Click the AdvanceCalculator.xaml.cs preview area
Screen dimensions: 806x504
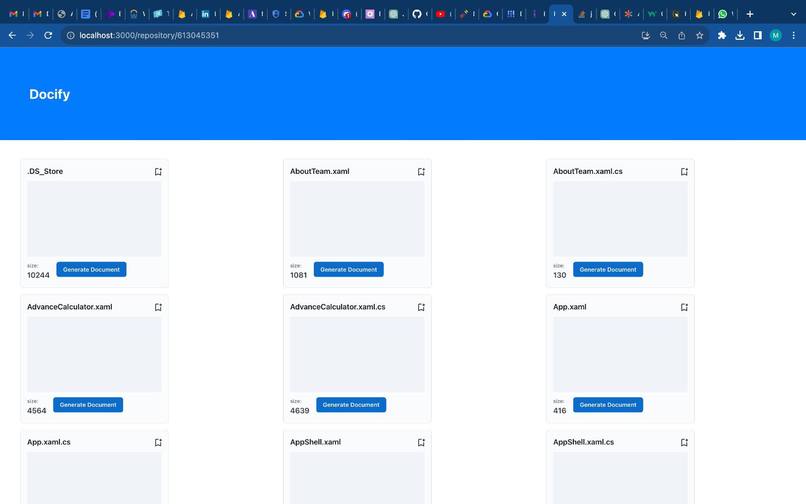pyautogui.click(x=357, y=354)
